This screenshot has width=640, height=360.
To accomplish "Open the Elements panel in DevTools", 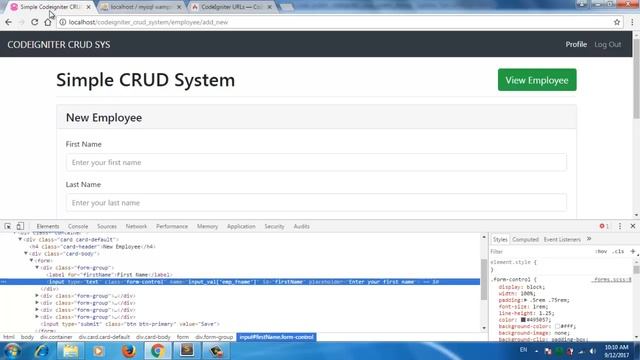I will click(48, 226).
